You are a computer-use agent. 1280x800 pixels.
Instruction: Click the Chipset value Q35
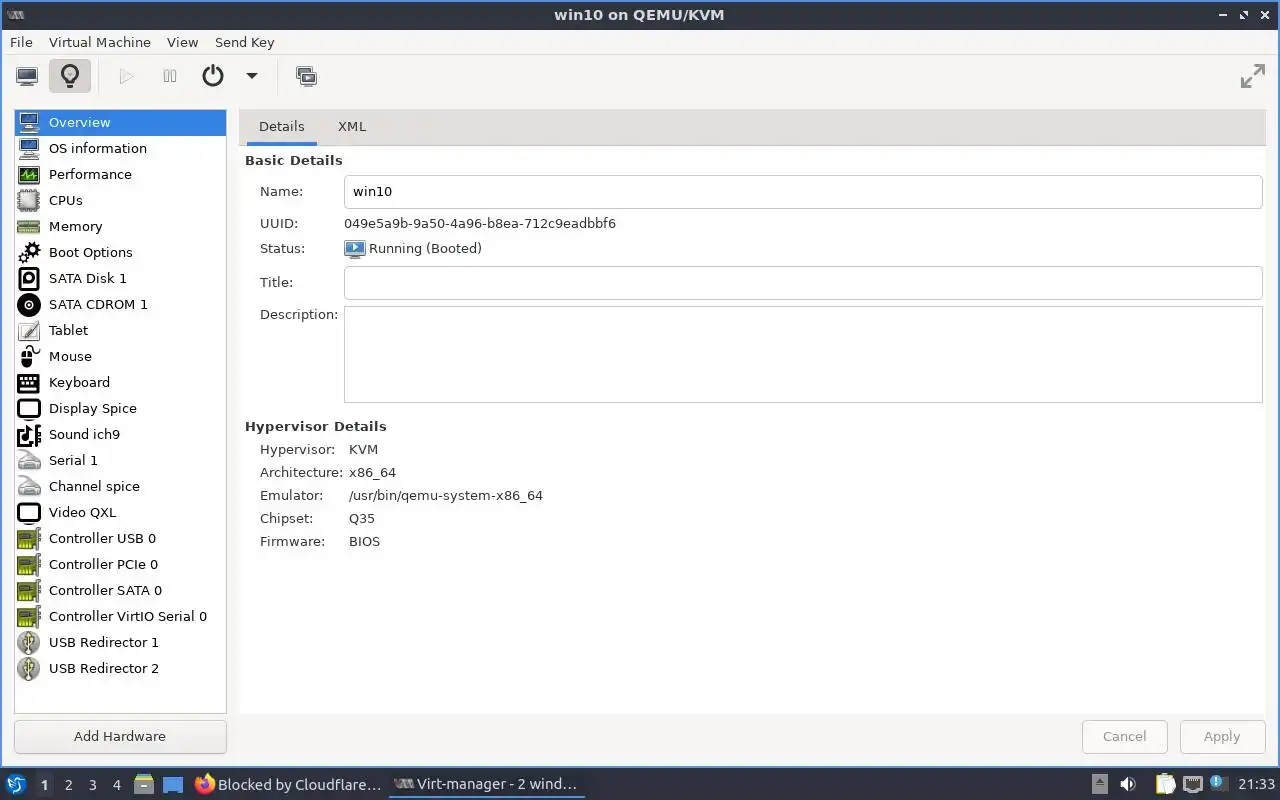[362, 518]
